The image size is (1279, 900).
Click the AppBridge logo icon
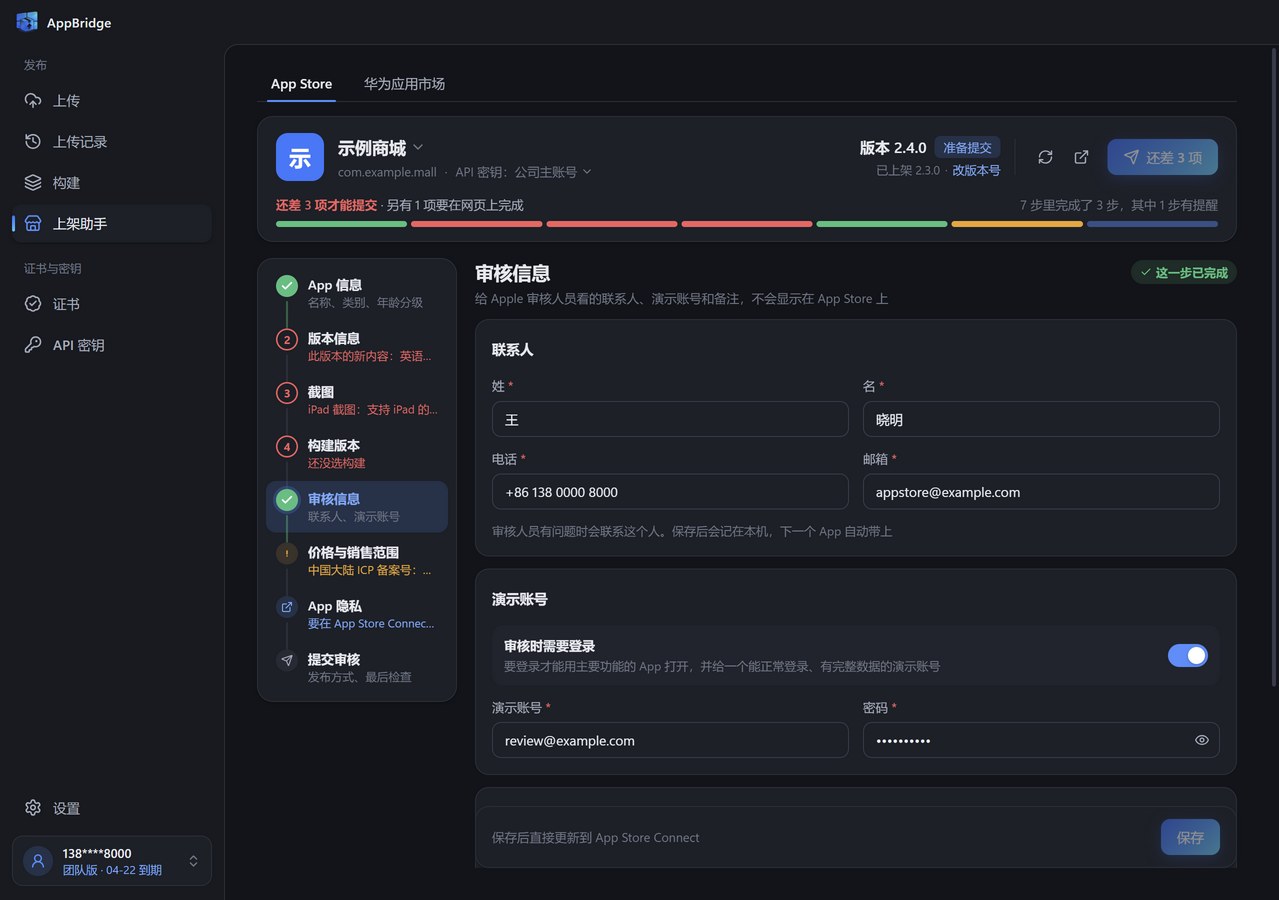click(27, 22)
